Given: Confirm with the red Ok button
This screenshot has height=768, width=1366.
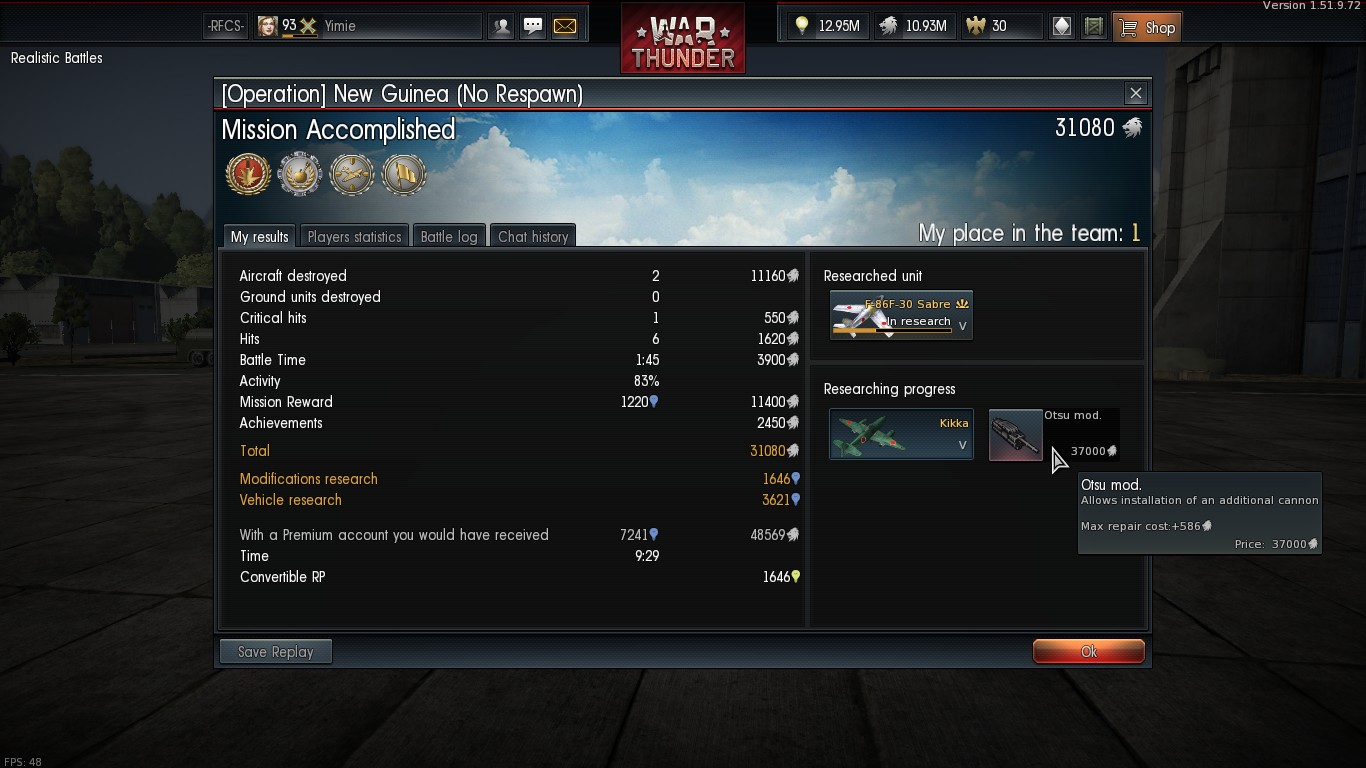Looking at the screenshot, I should click(x=1088, y=652).
